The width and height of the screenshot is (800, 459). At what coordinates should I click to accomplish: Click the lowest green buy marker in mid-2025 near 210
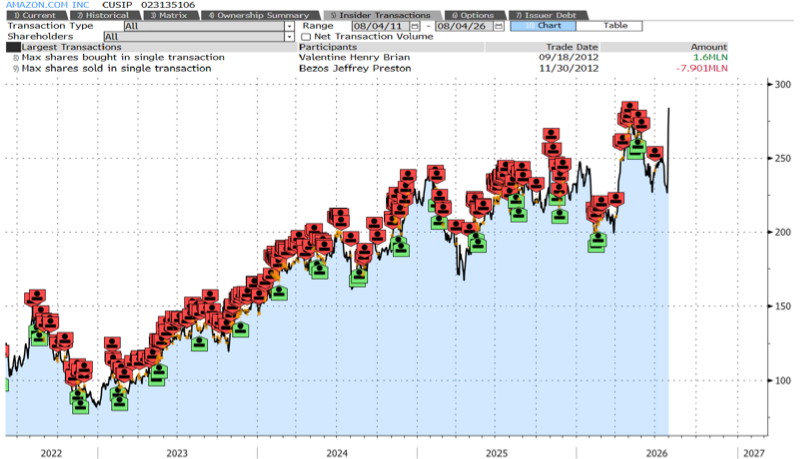[x=560, y=216]
